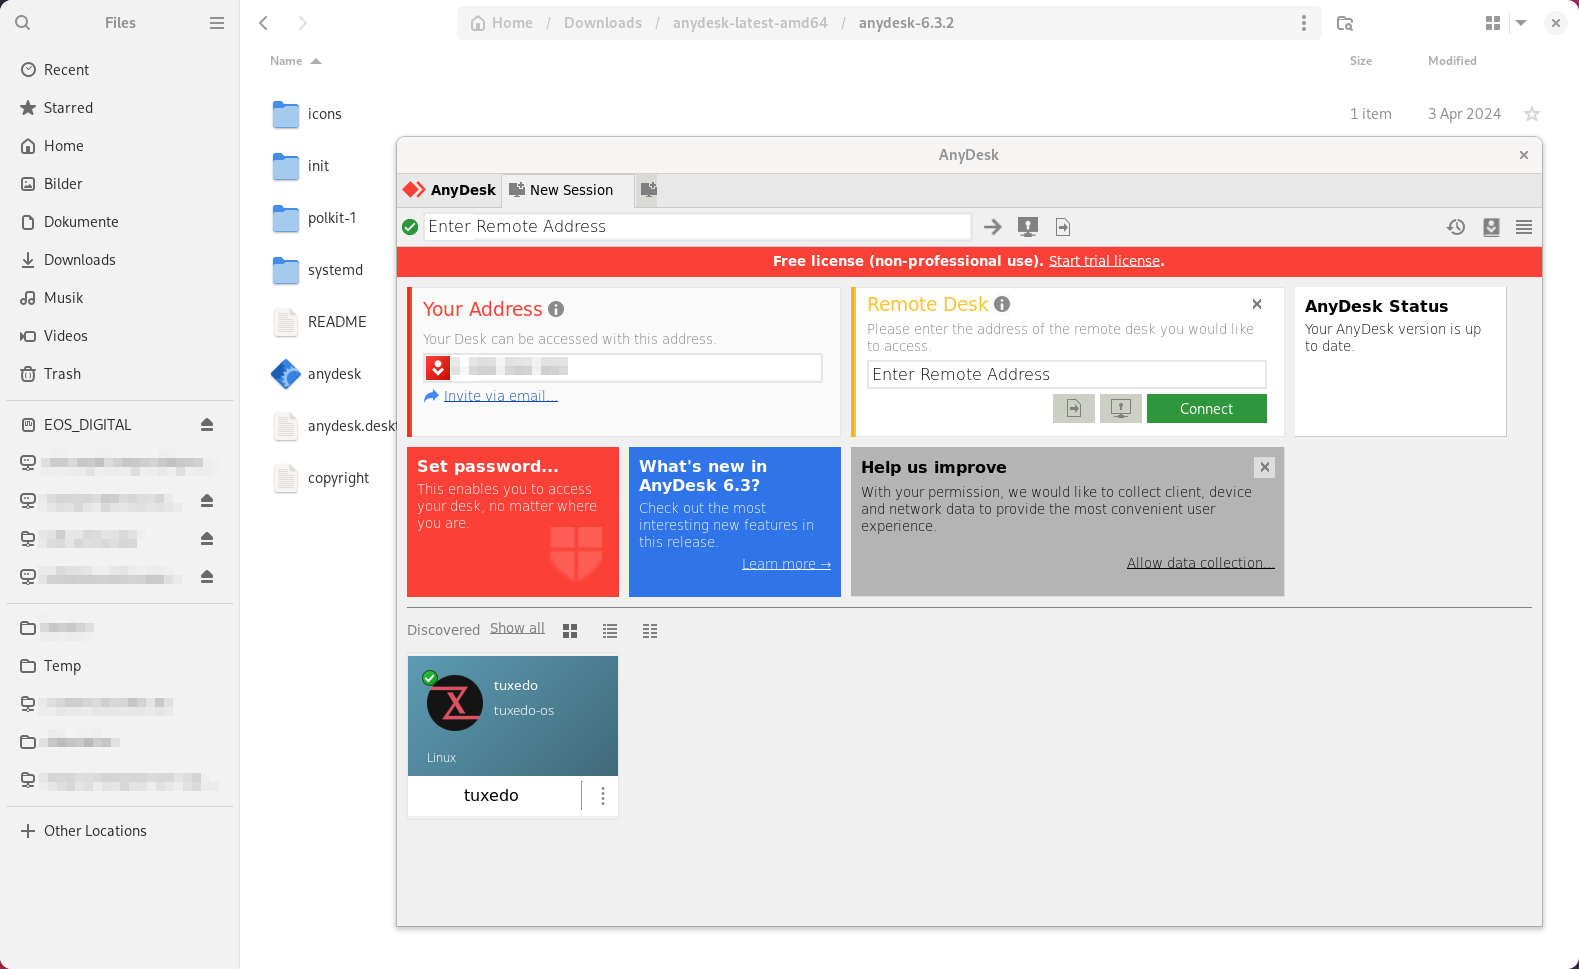Open the Learn more link
1579x969 pixels.
click(x=786, y=564)
